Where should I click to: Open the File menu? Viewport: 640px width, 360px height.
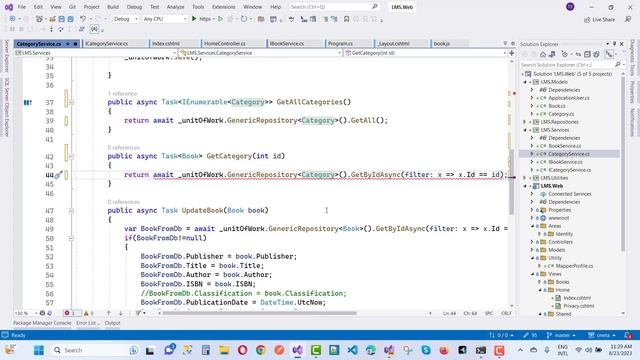tap(22, 7)
